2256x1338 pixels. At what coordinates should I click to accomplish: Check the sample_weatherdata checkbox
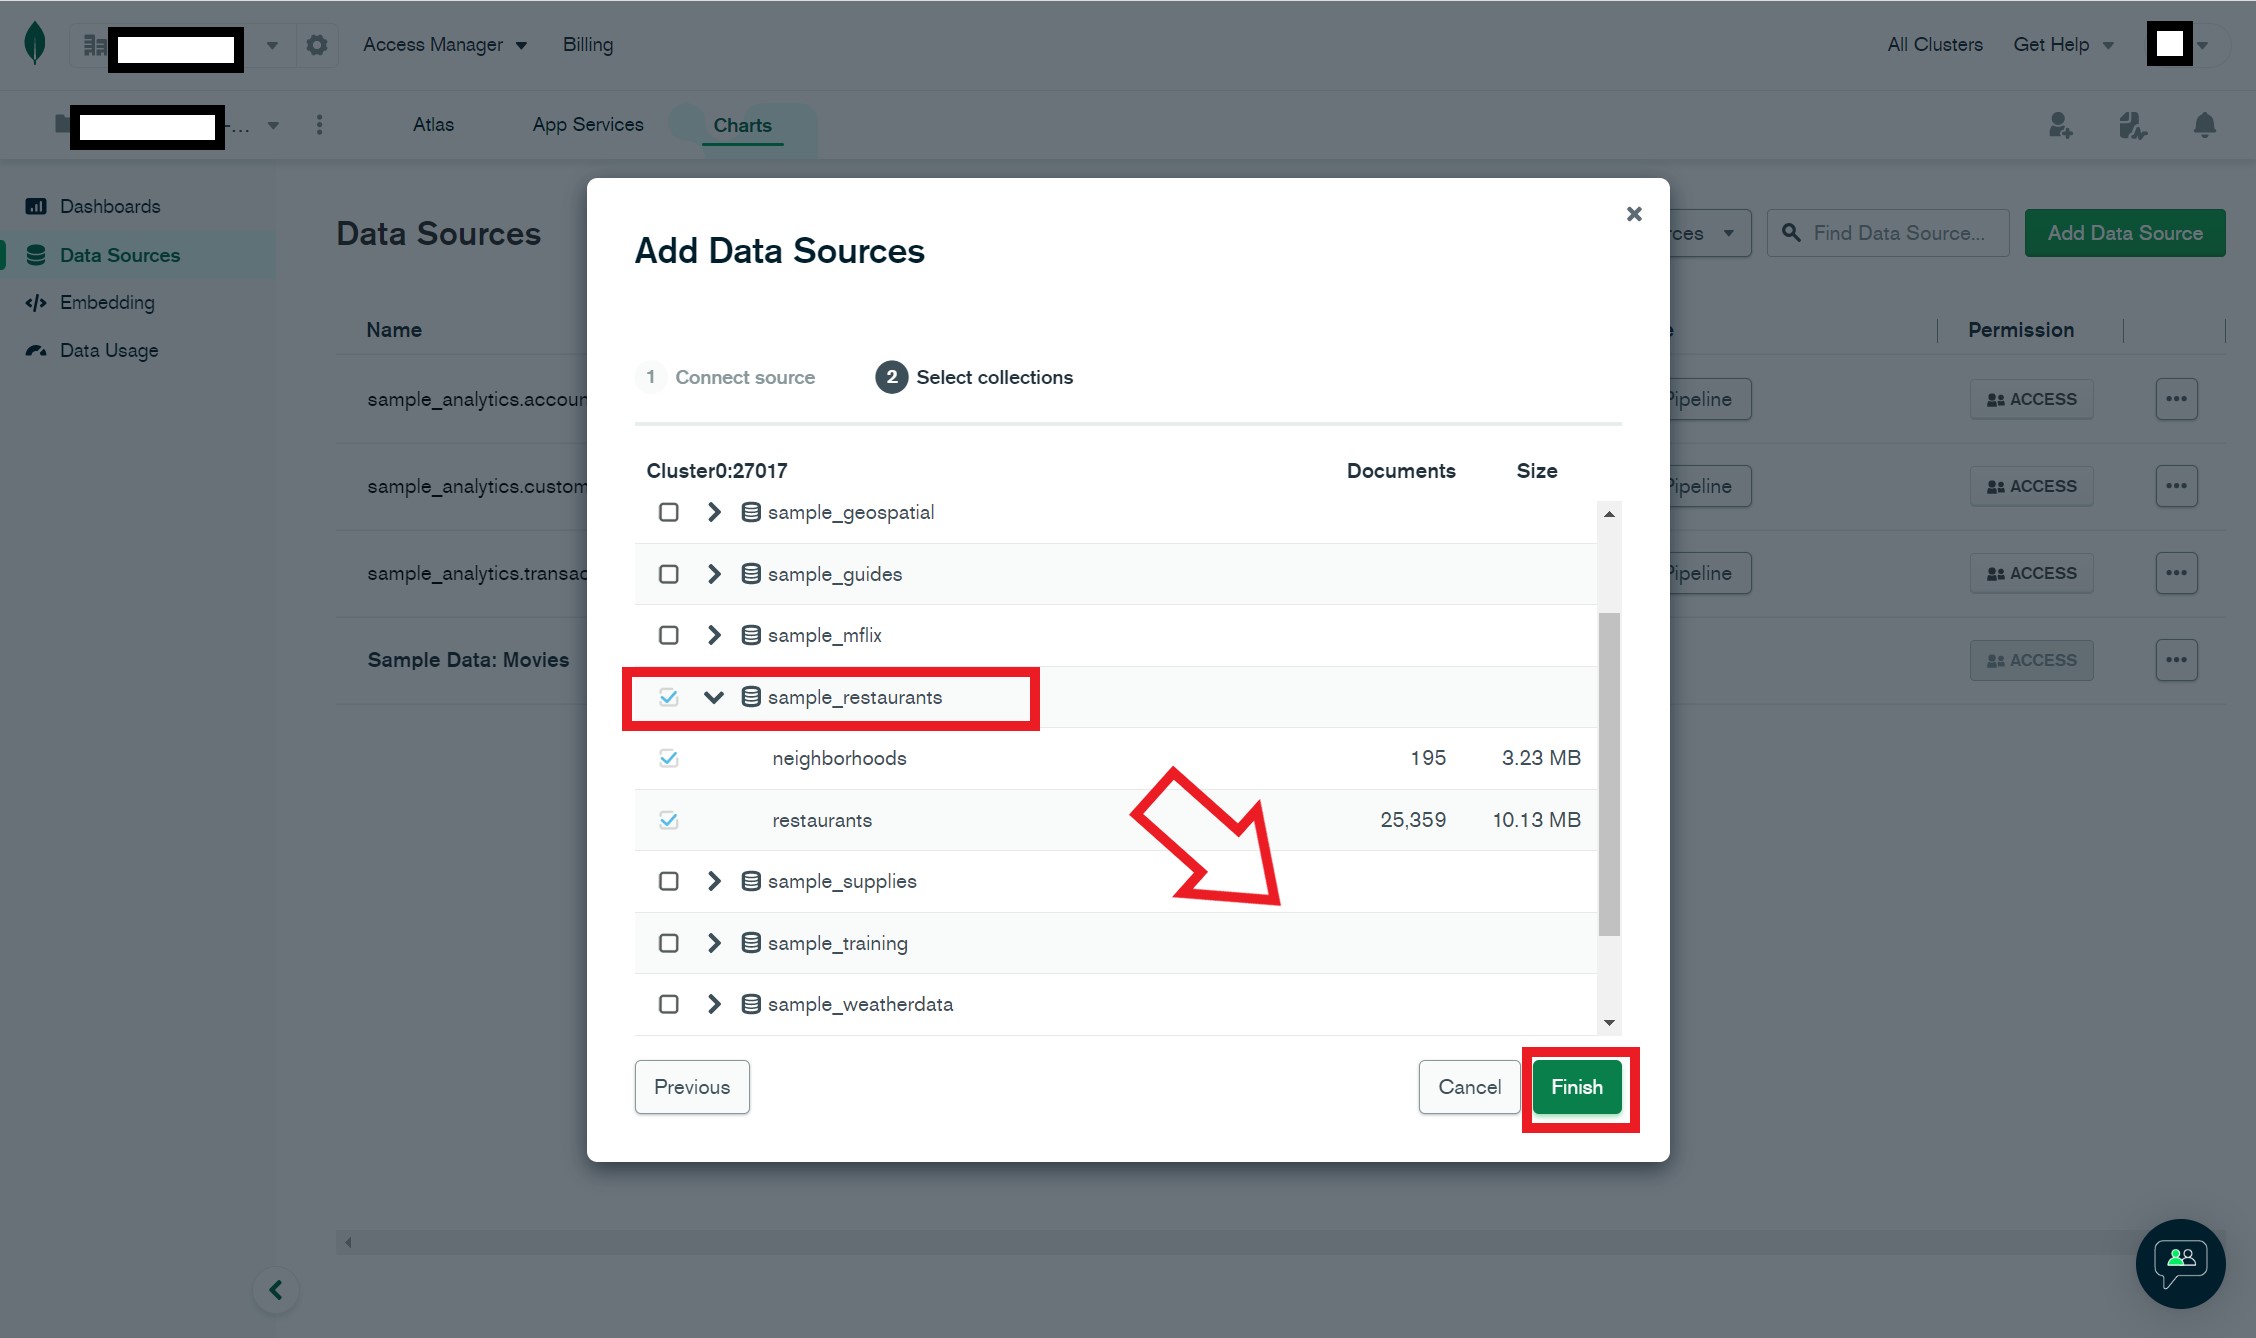coord(669,1004)
